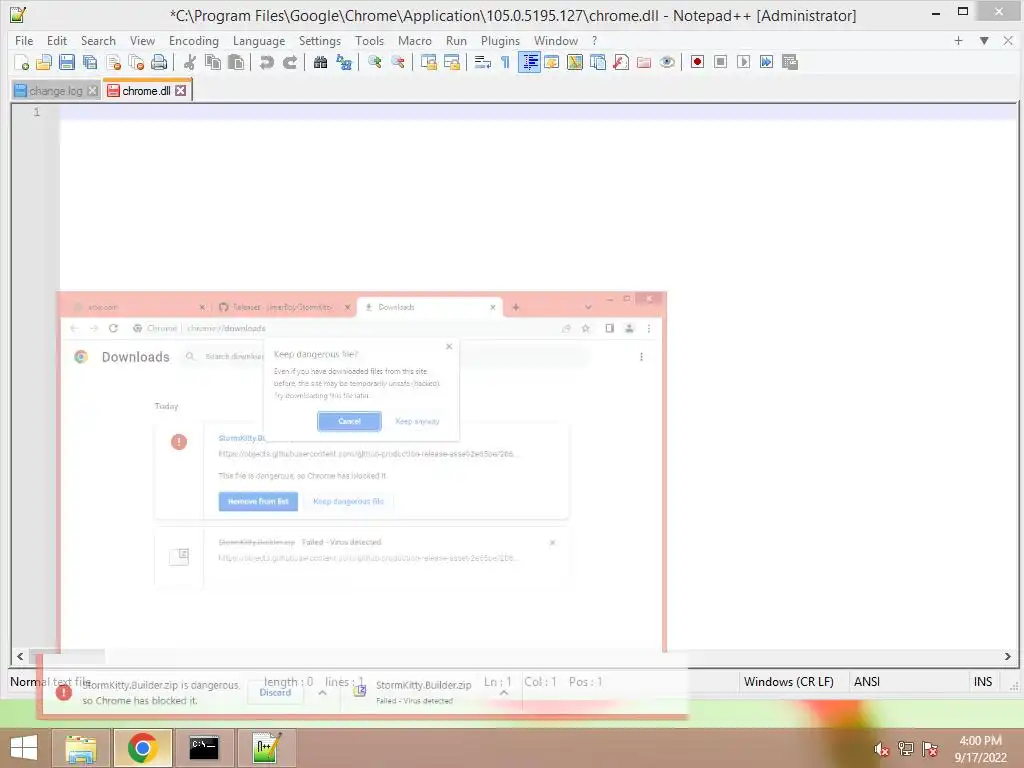Switch to the change.log tab
The width and height of the screenshot is (1024, 768).
tap(56, 91)
